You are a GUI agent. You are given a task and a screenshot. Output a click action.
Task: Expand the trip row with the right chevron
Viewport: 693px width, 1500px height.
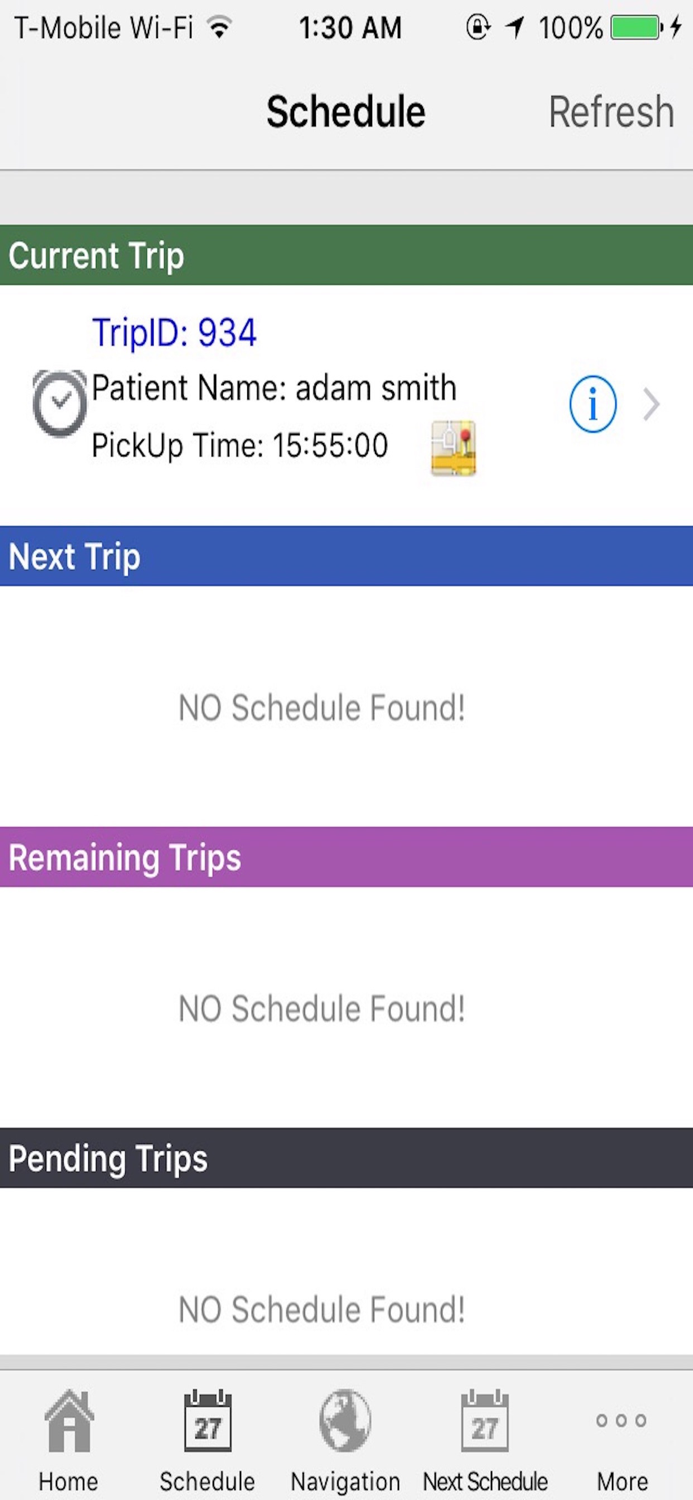(x=652, y=405)
